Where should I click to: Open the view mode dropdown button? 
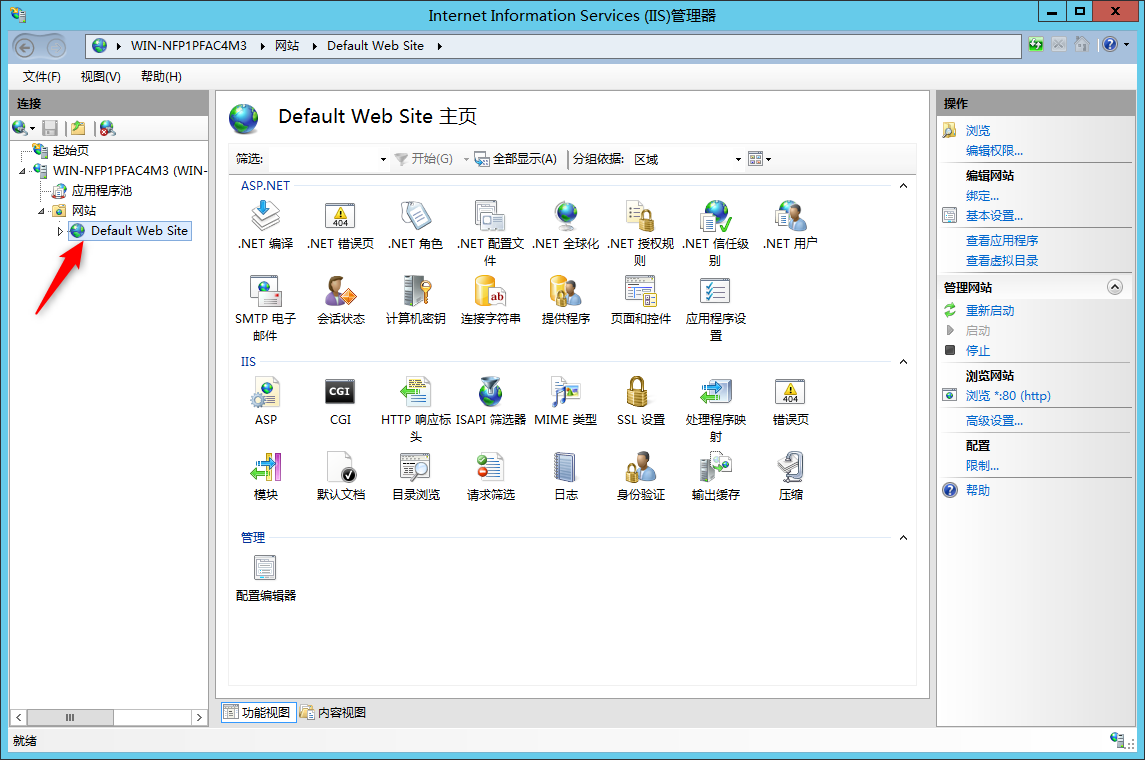[x=759, y=159]
